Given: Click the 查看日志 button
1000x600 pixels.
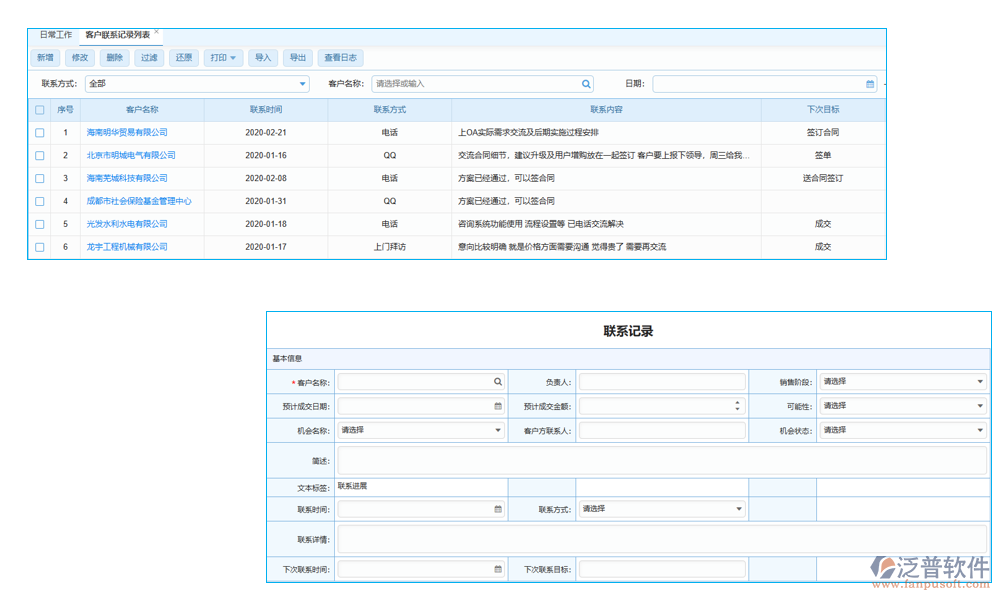Looking at the screenshot, I should point(341,57).
